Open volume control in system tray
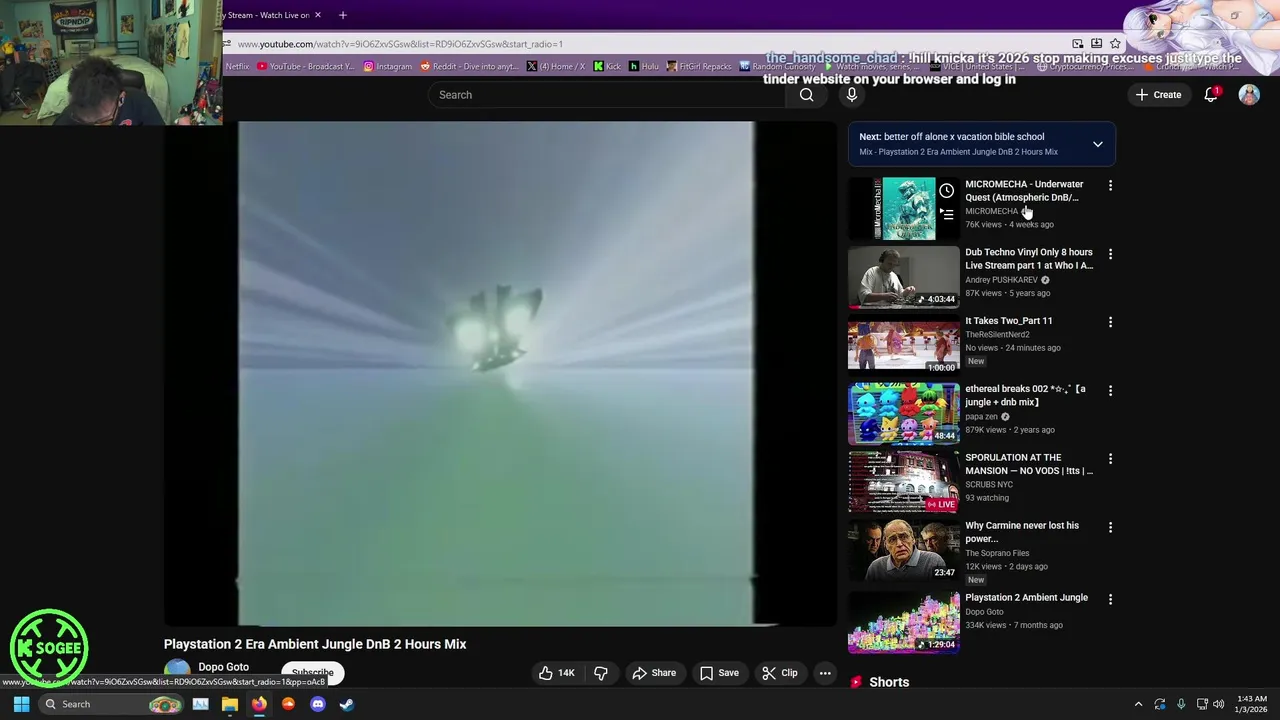 point(1218,704)
